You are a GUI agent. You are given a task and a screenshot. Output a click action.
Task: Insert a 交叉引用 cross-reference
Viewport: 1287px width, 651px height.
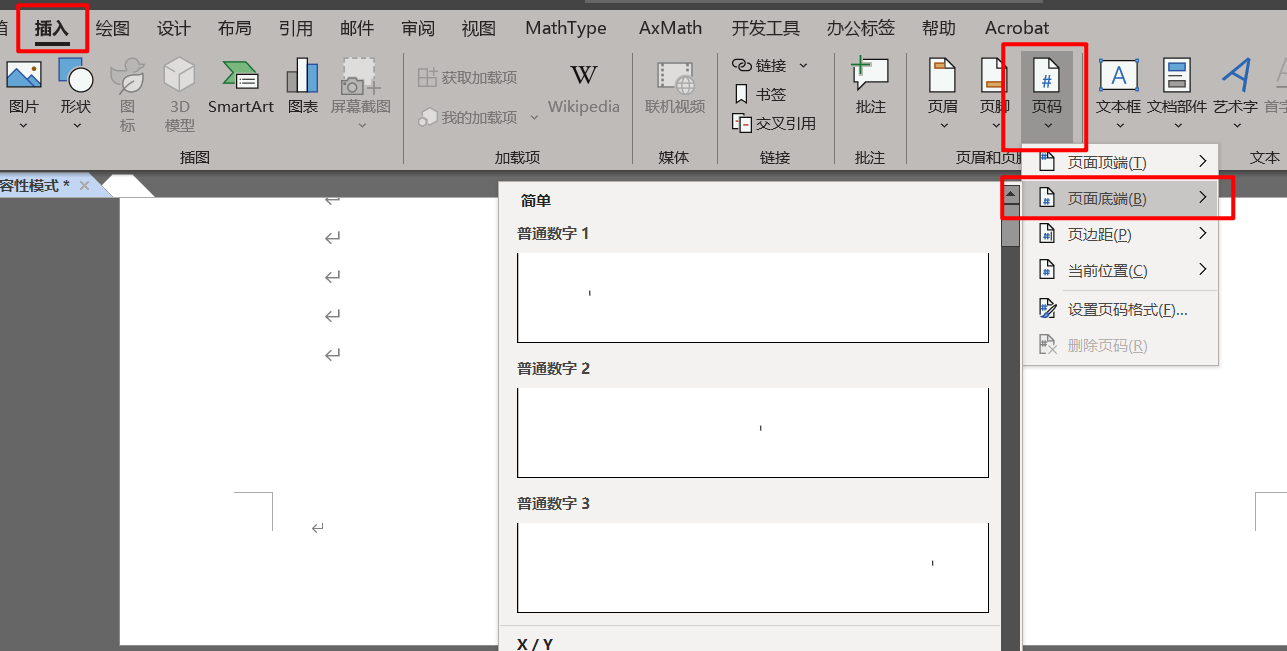pyautogui.click(x=774, y=123)
